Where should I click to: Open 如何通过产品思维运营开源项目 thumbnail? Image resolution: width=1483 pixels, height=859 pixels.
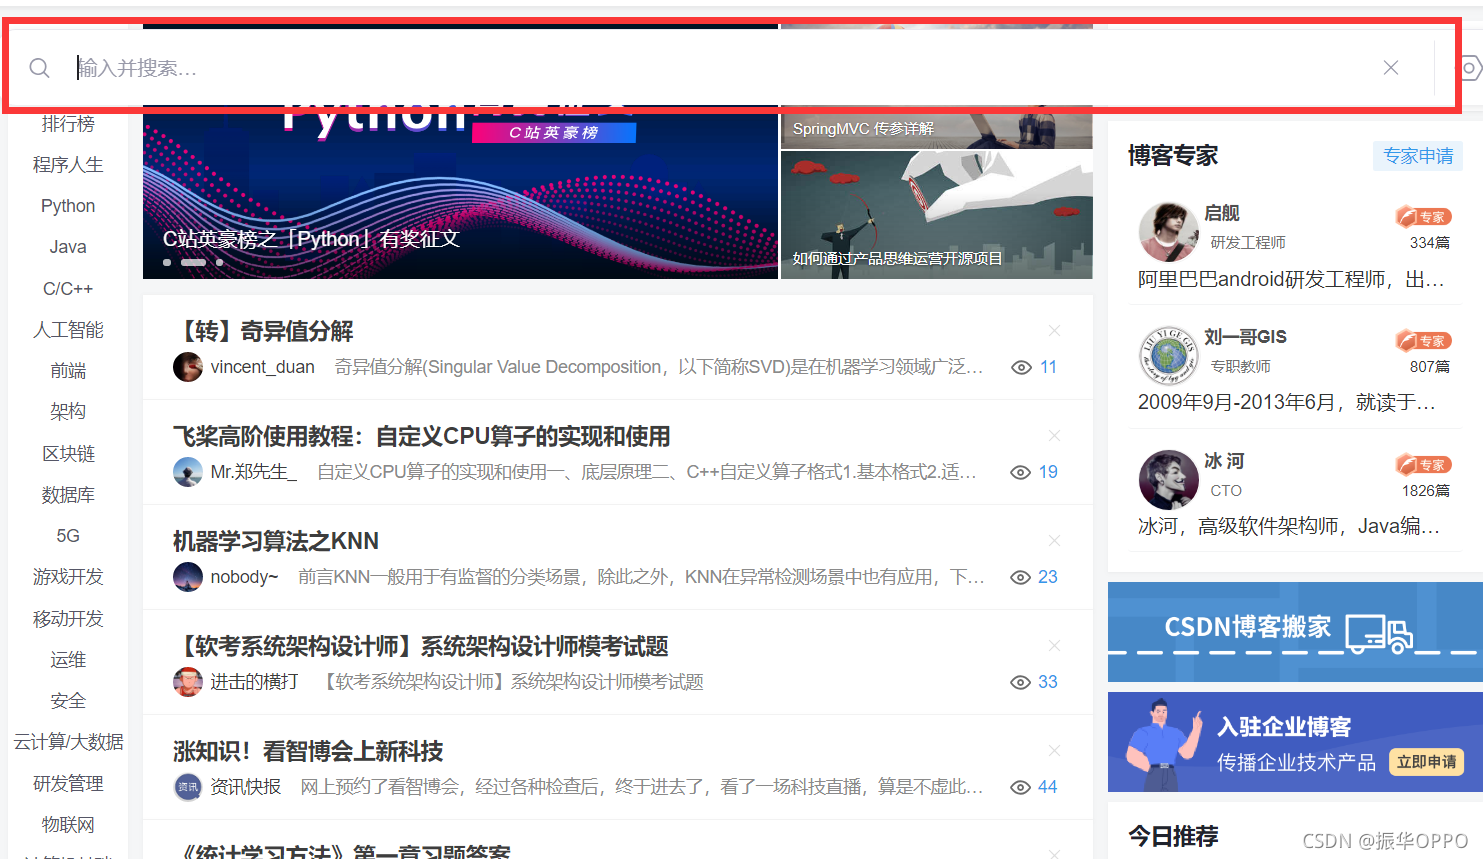pos(936,215)
